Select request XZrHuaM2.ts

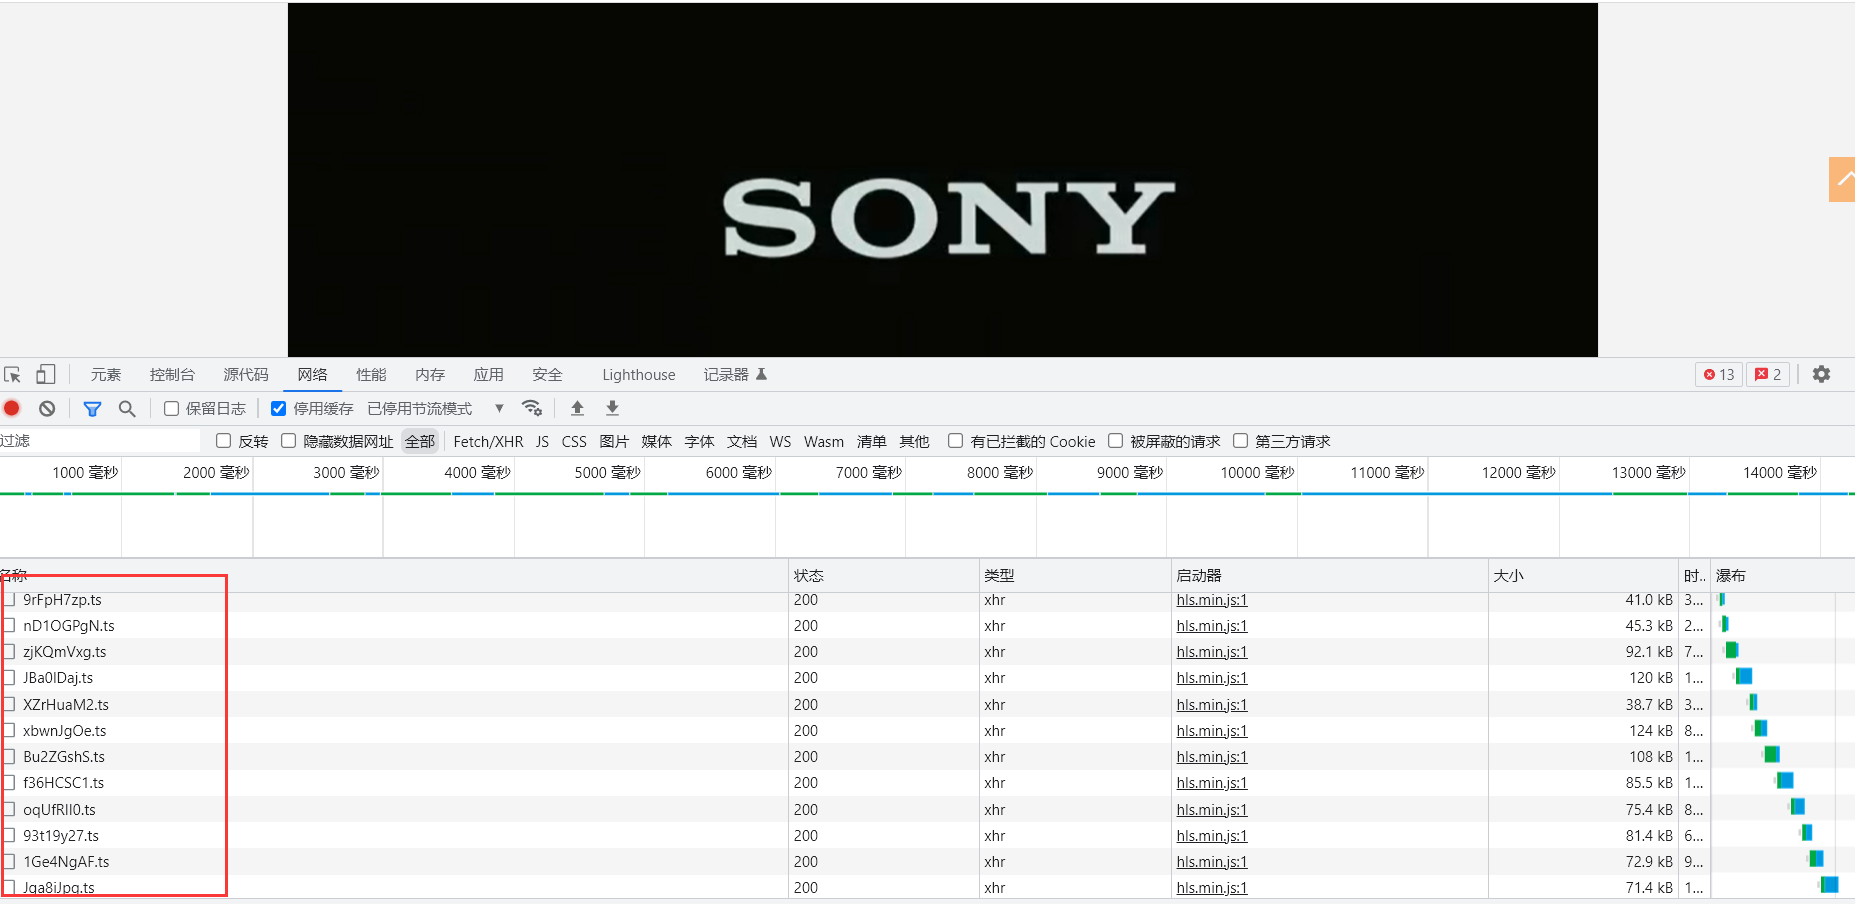[66, 705]
